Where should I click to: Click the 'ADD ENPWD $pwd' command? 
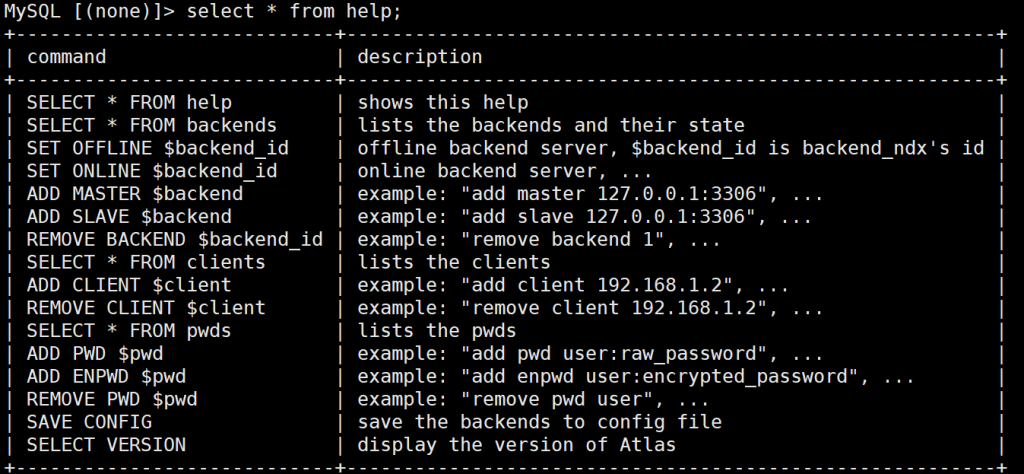point(107,376)
